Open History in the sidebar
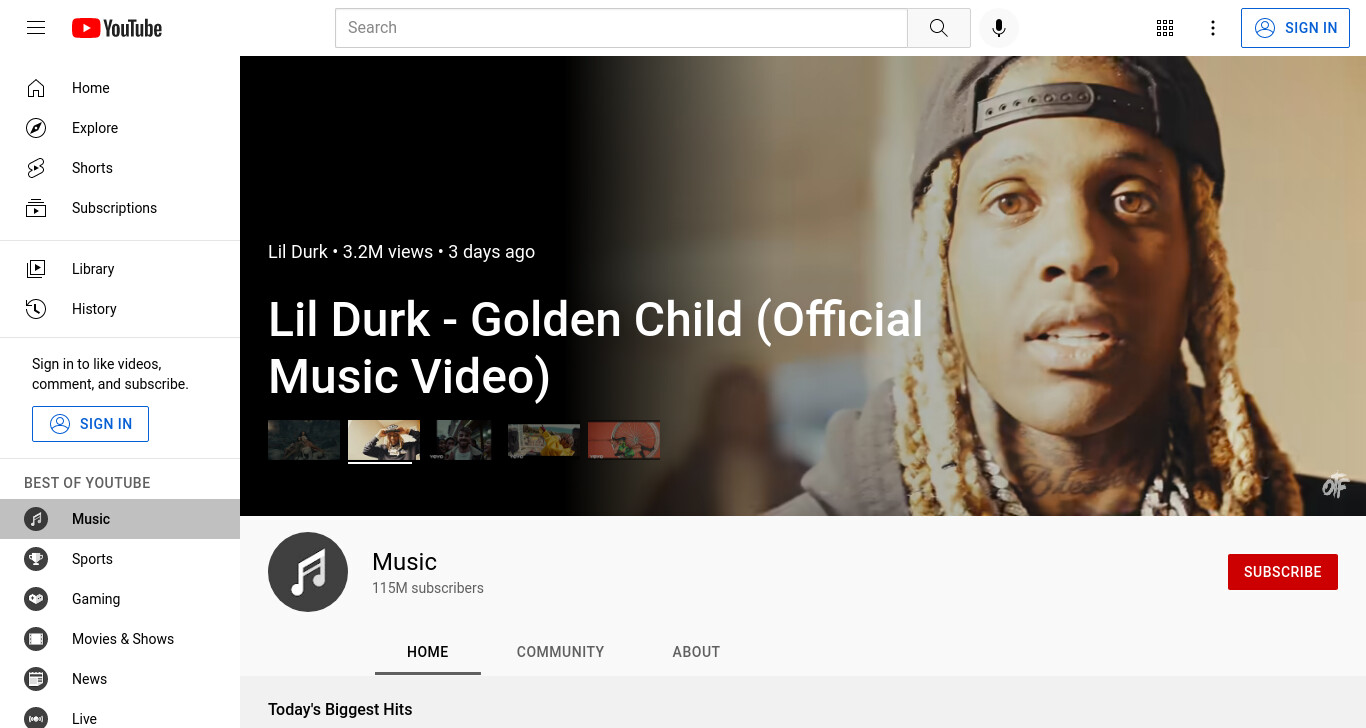 pos(120,309)
